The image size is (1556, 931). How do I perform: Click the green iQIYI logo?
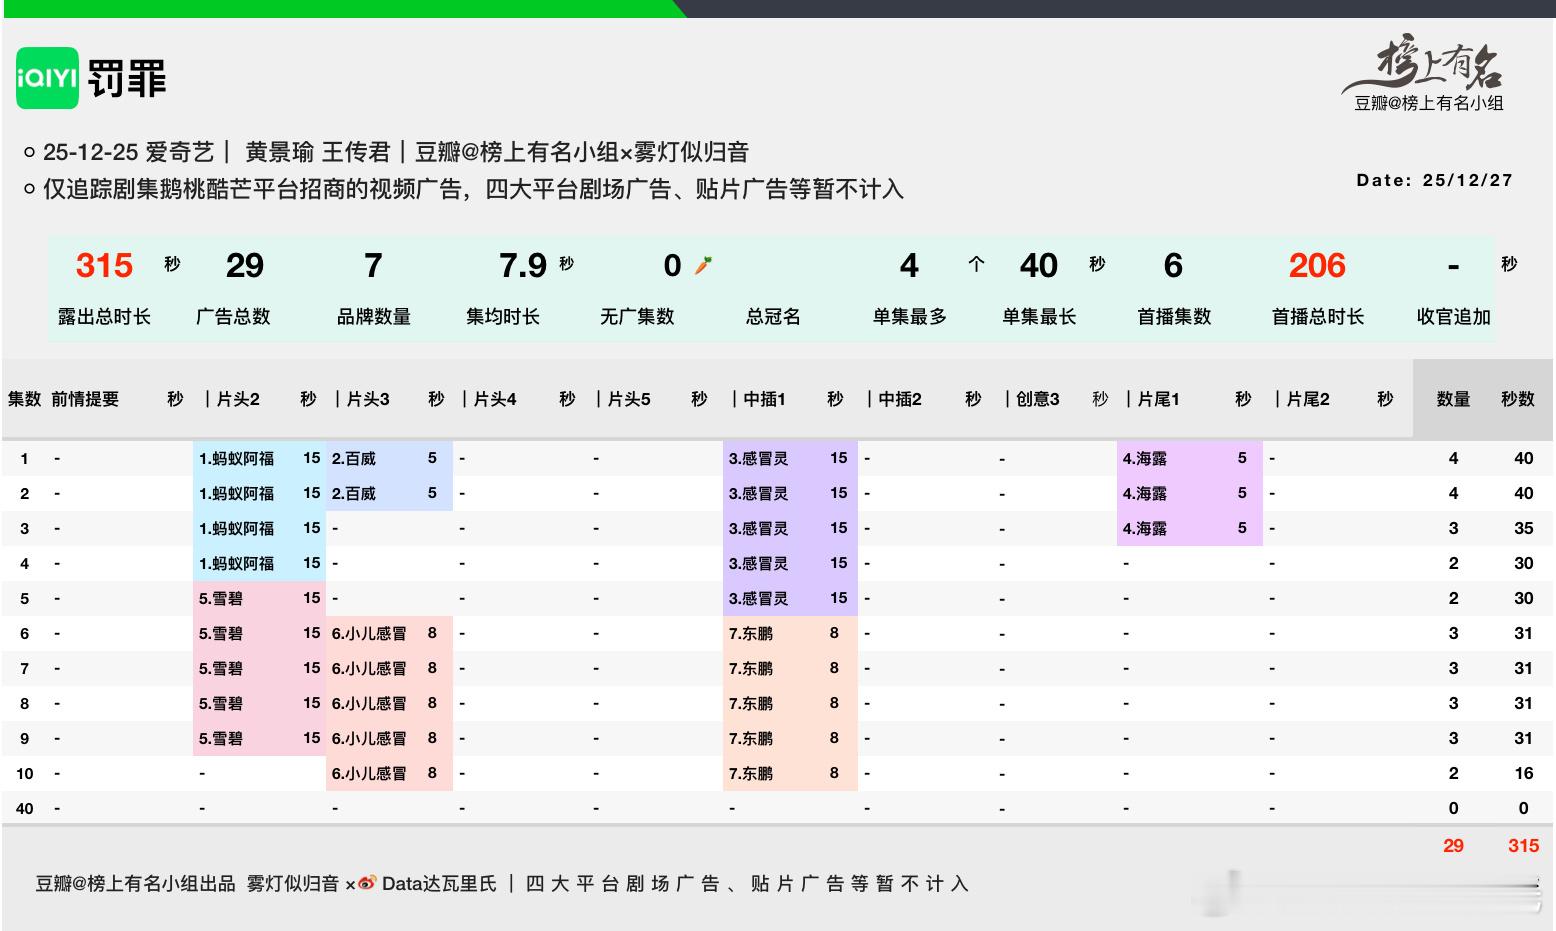point(47,78)
